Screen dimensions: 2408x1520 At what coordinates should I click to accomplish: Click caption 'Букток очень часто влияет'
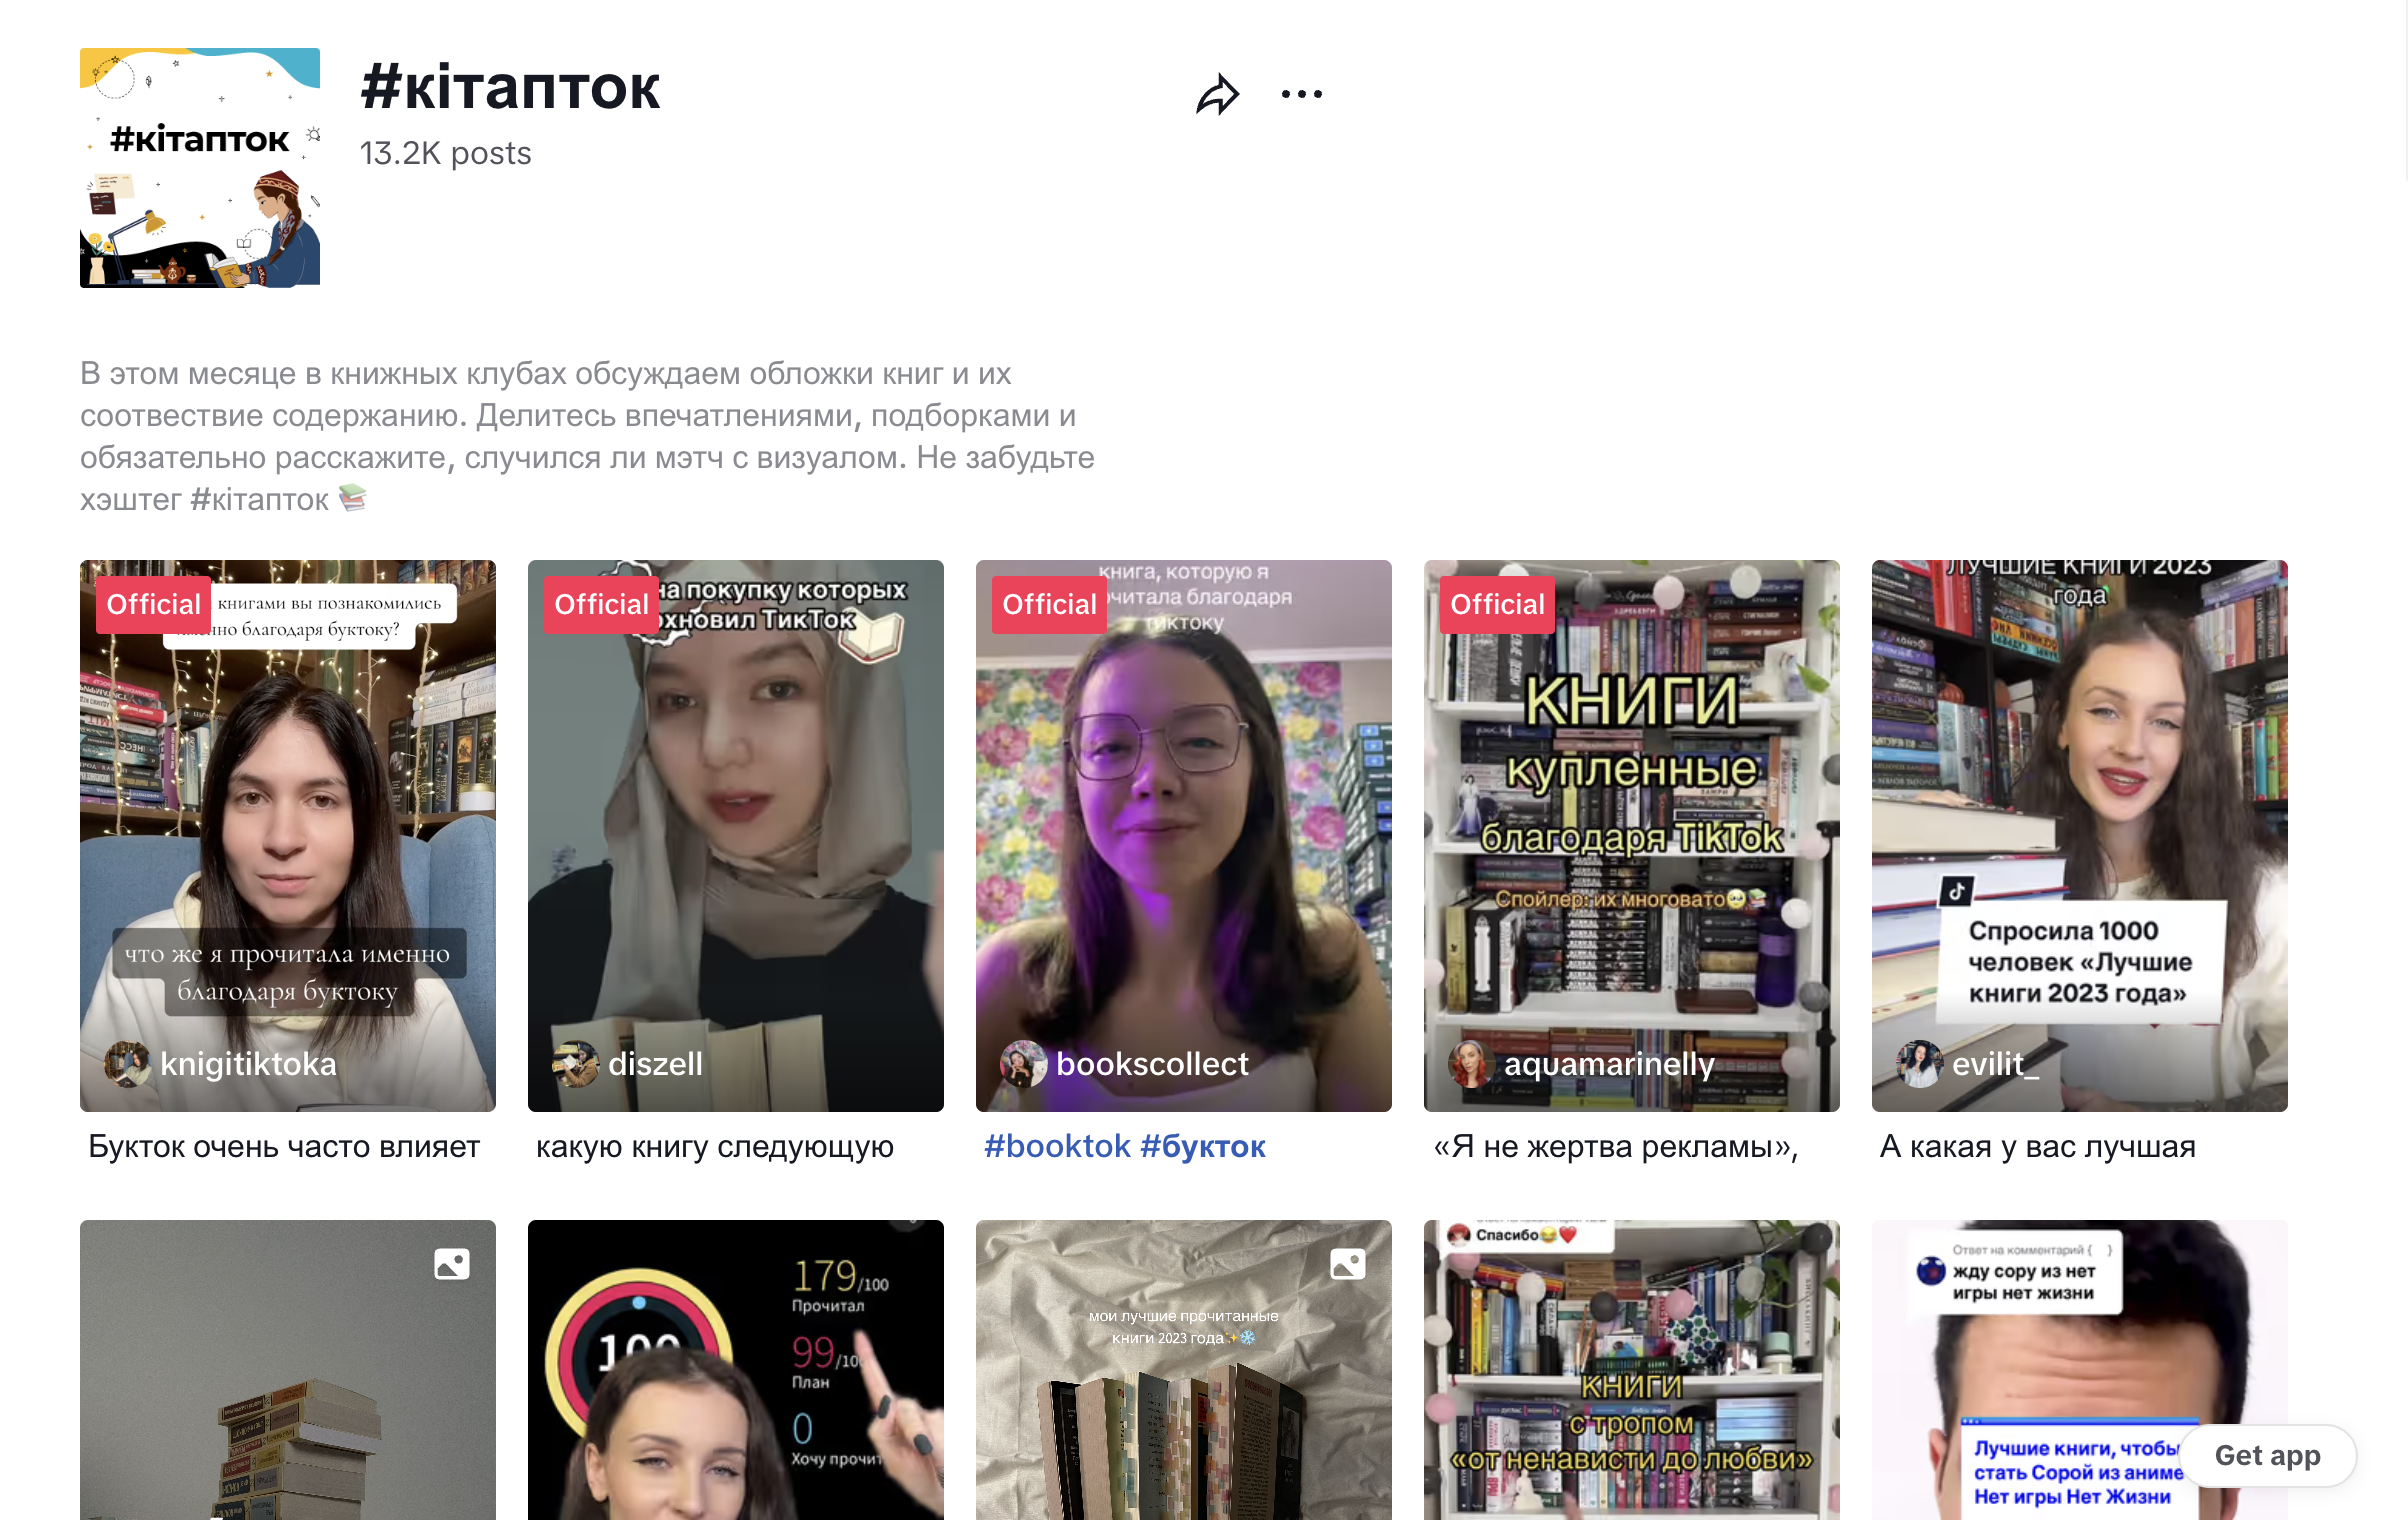point(284,1146)
